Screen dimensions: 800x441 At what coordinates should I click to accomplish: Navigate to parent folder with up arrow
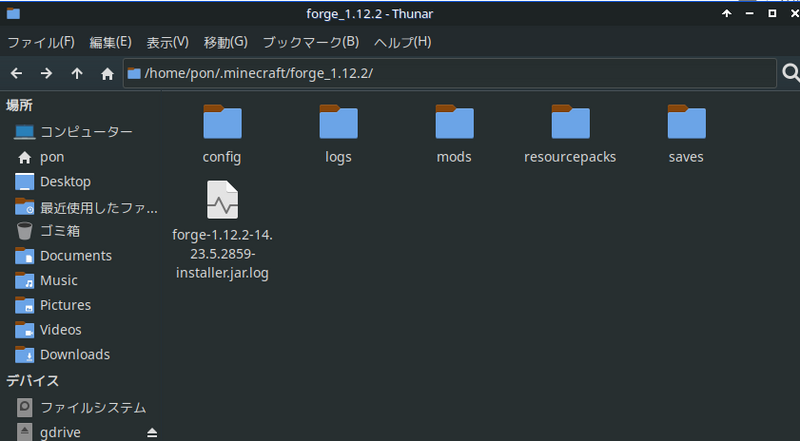click(x=77, y=74)
